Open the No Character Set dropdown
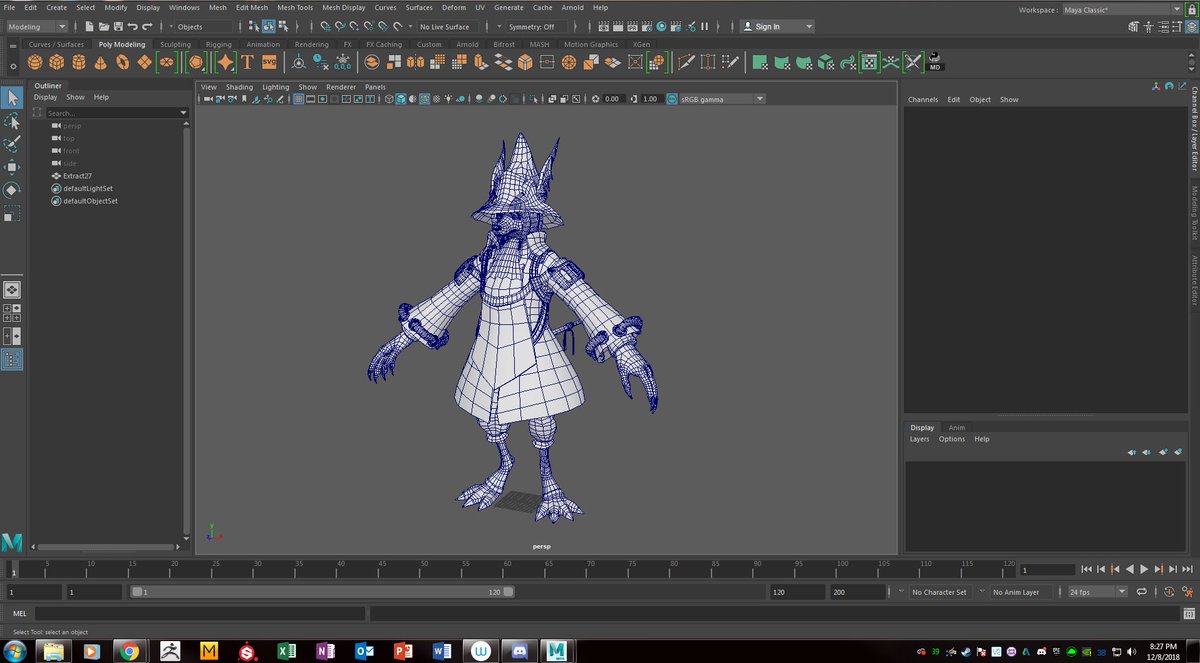The height and width of the screenshot is (663, 1200). (939, 592)
